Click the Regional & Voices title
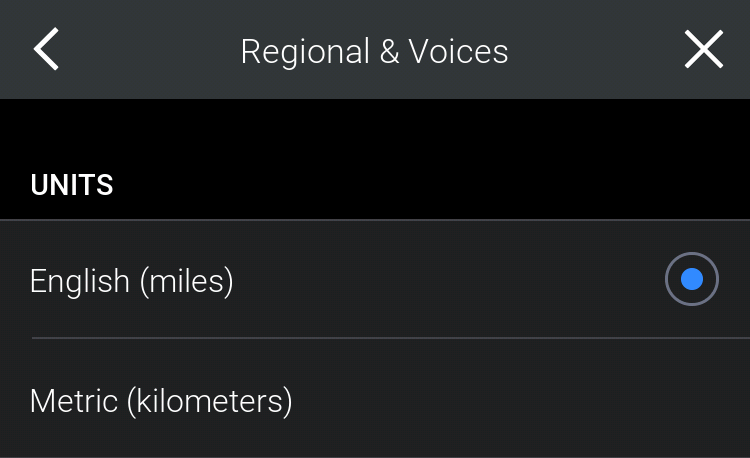This screenshot has width=750, height=458. 374,51
